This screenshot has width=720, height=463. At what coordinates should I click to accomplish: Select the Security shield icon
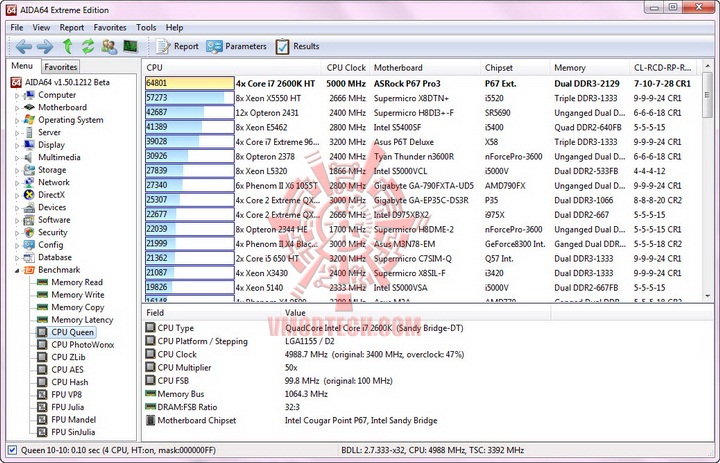pyautogui.click(x=29, y=232)
